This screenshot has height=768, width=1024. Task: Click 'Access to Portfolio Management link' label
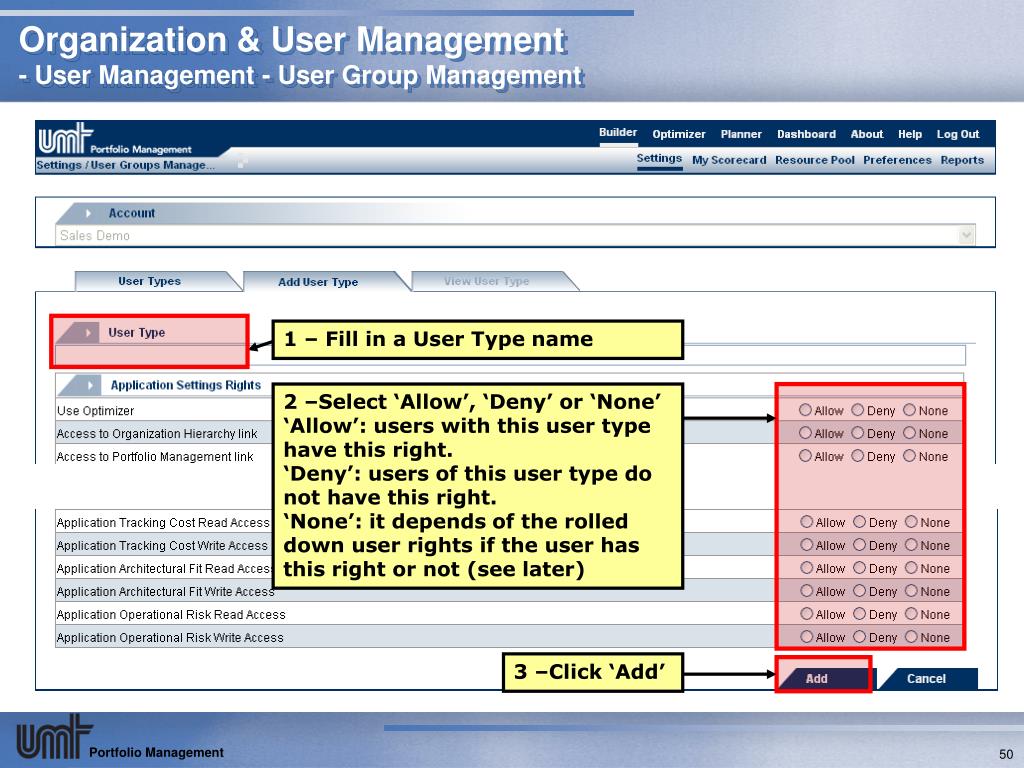[x=155, y=456]
